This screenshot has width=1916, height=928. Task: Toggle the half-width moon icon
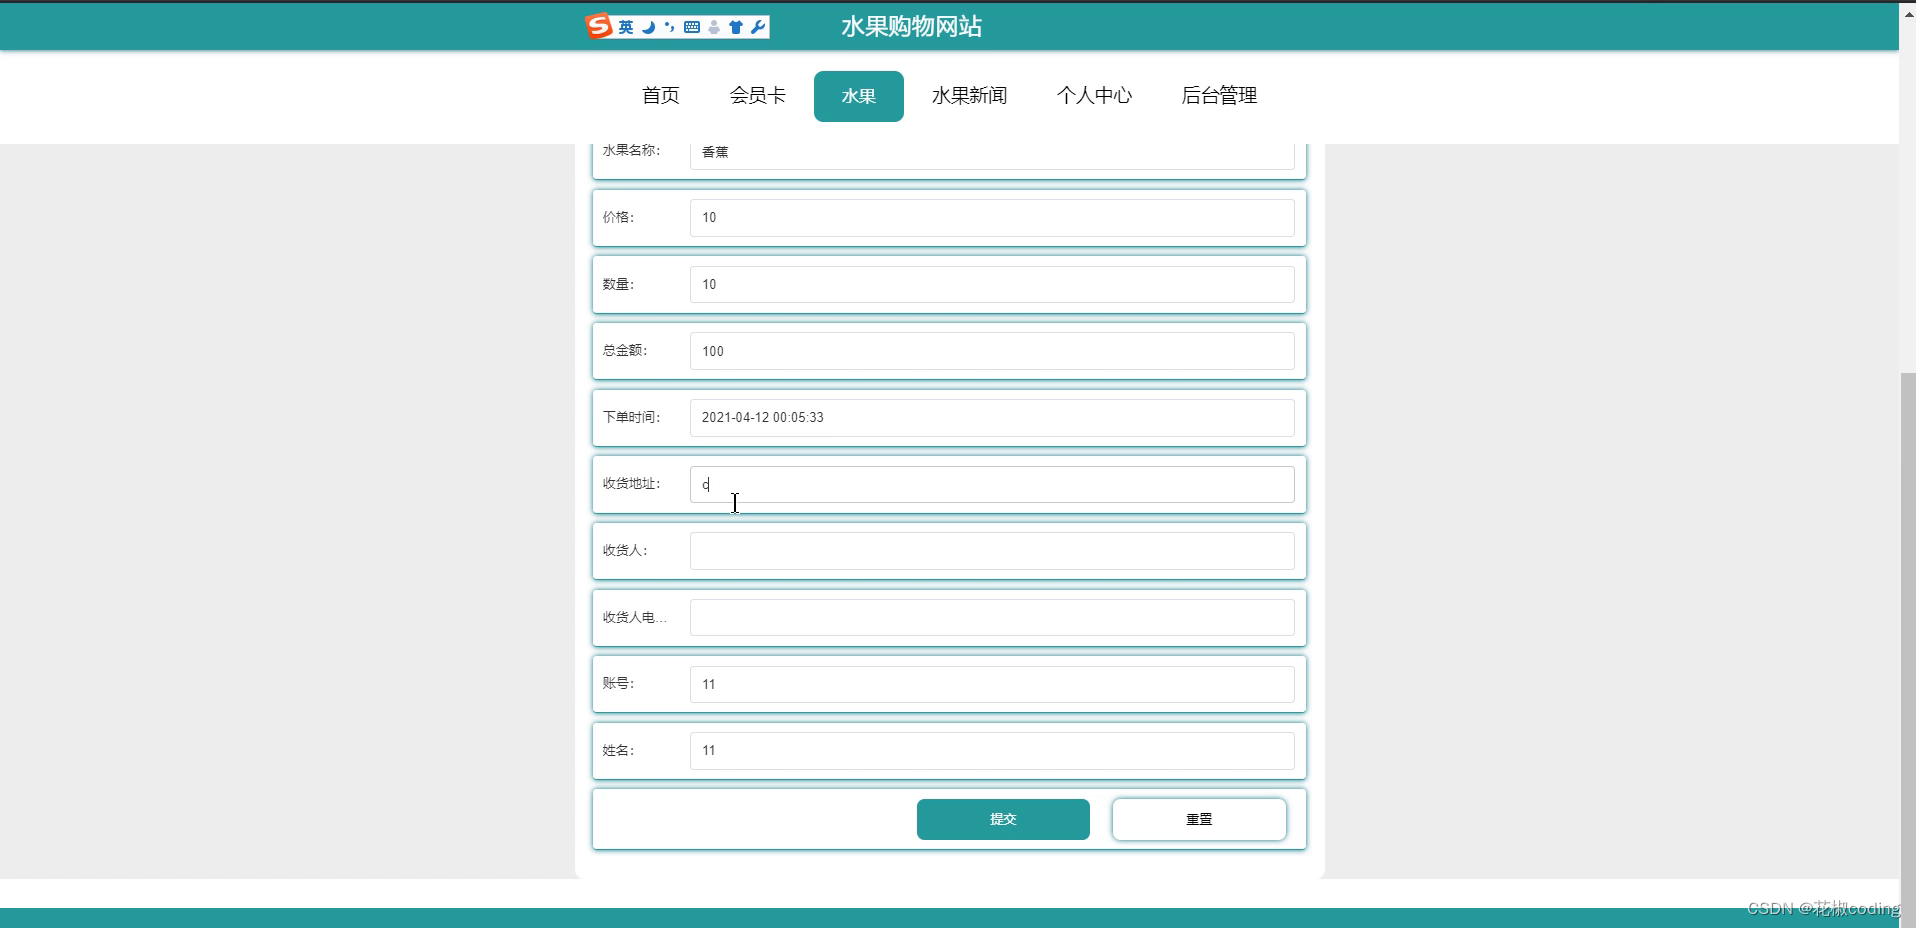coord(648,27)
